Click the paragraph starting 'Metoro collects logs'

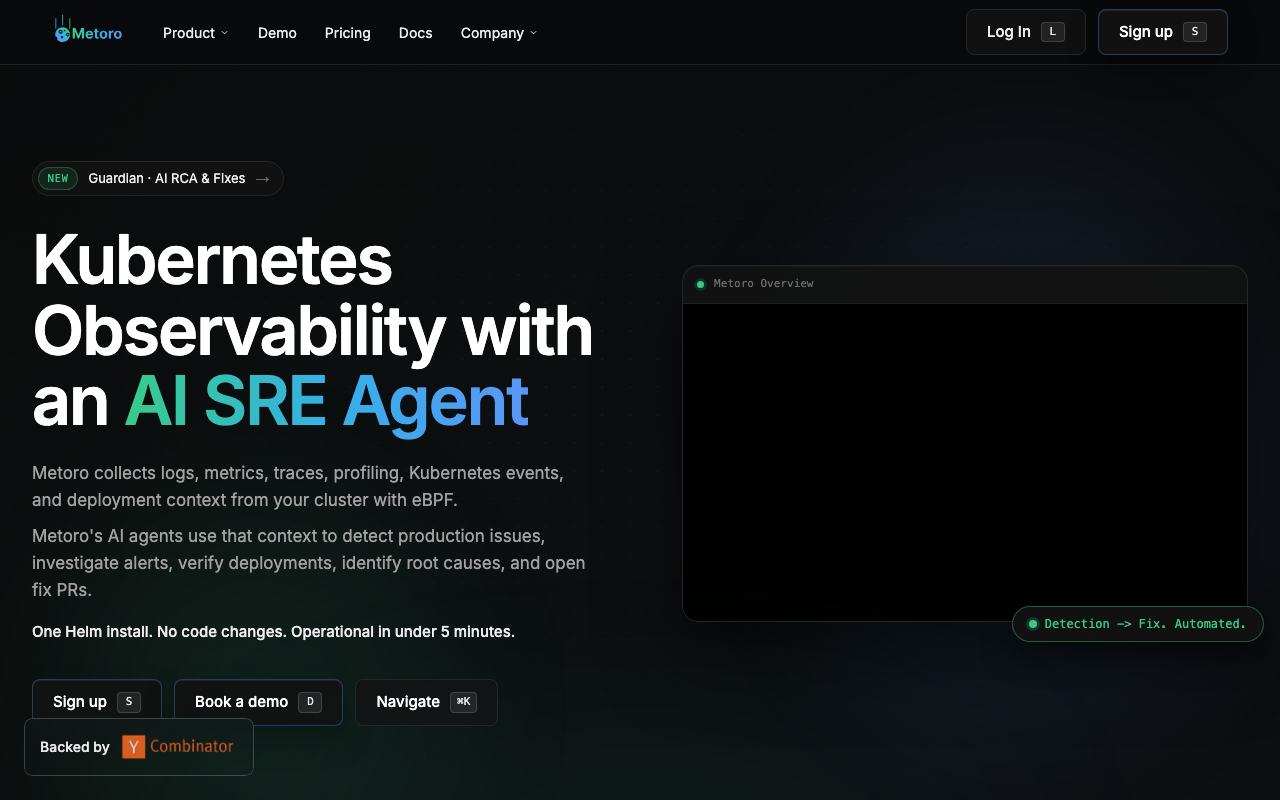pos(298,486)
